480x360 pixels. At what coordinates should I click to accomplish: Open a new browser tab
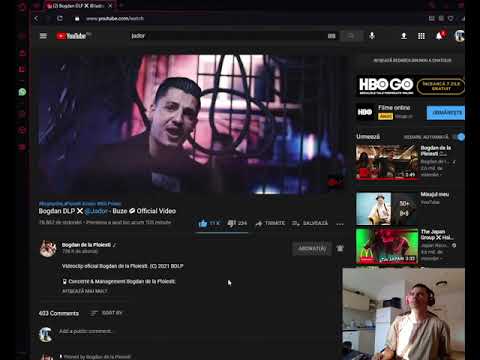pyautogui.click(x=122, y=5)
